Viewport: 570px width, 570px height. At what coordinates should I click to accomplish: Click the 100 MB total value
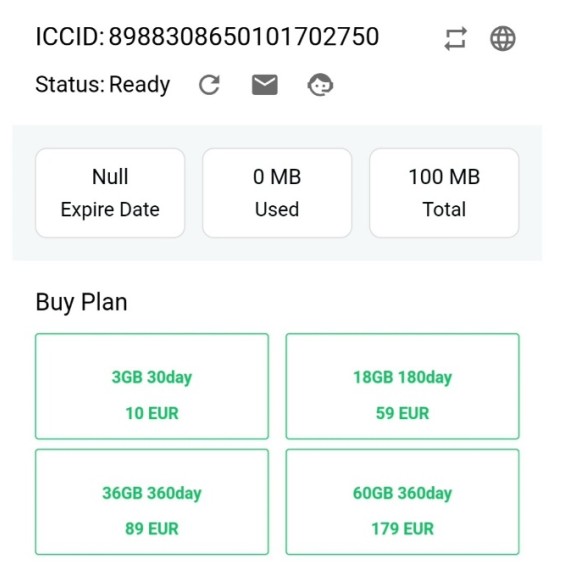(444, 177)
